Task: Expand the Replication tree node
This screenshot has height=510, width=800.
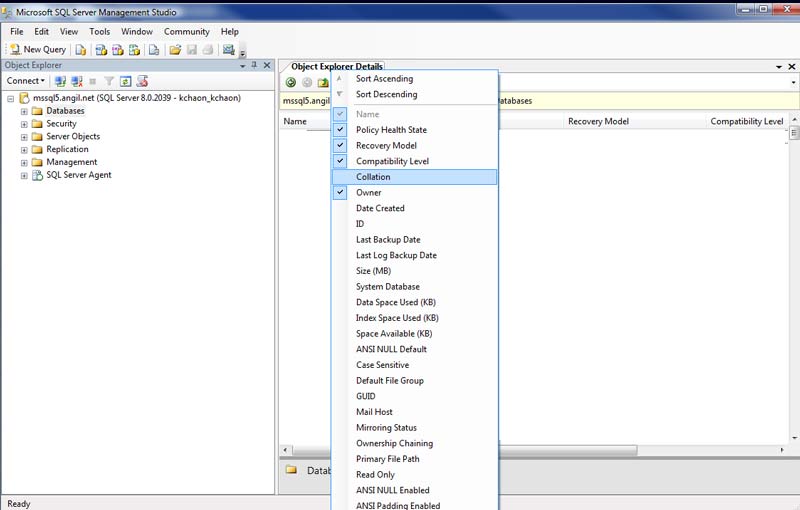Action: [24, 150]
